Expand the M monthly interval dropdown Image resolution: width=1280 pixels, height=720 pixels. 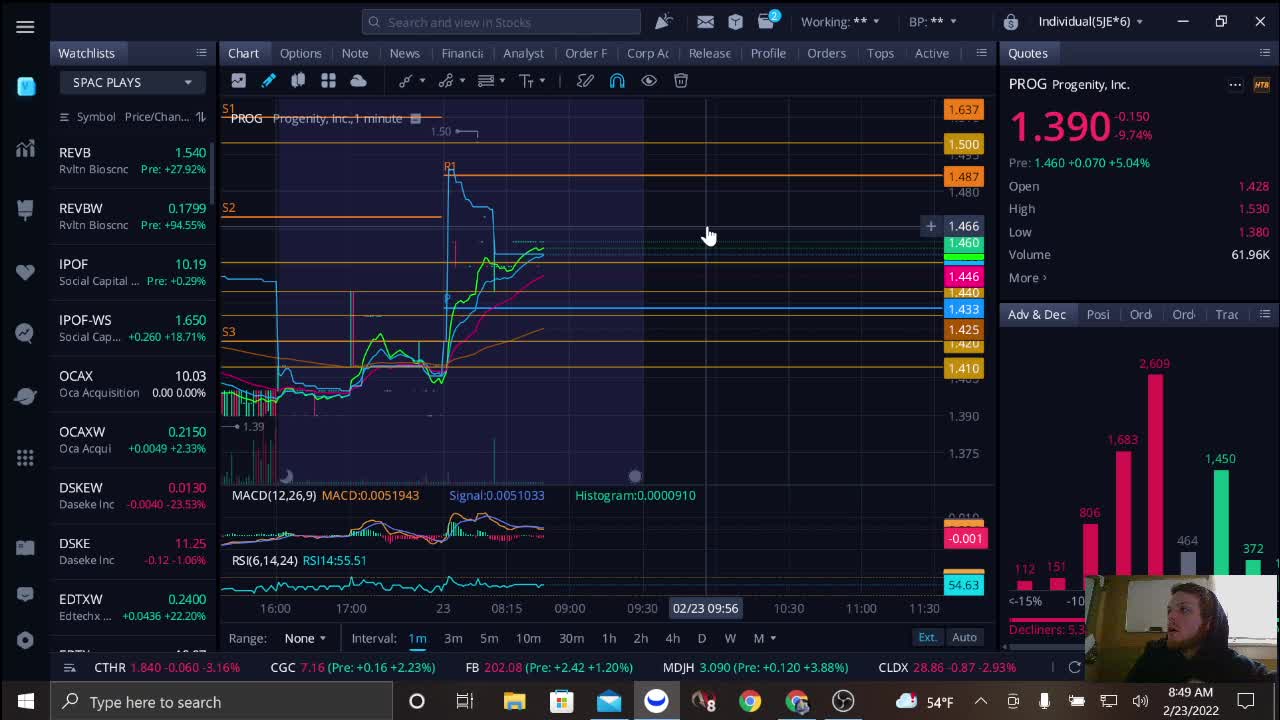763,638
